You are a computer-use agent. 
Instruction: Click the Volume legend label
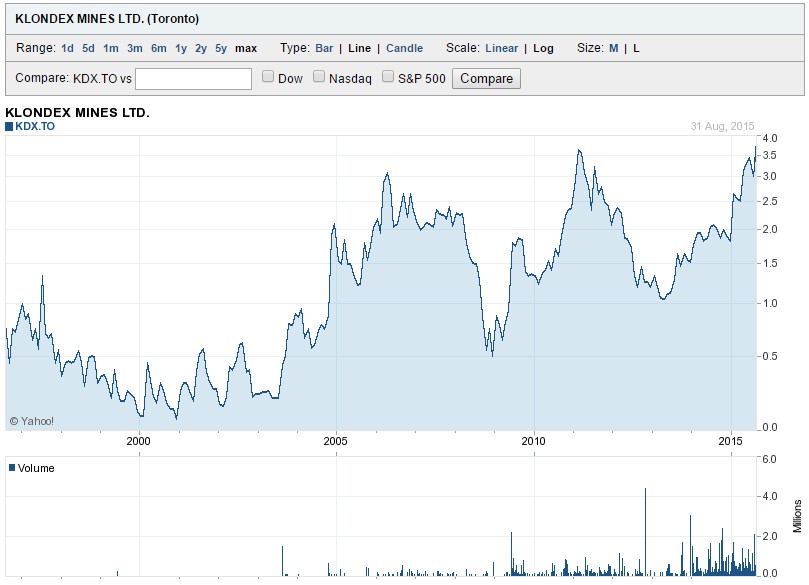point(36,468)
